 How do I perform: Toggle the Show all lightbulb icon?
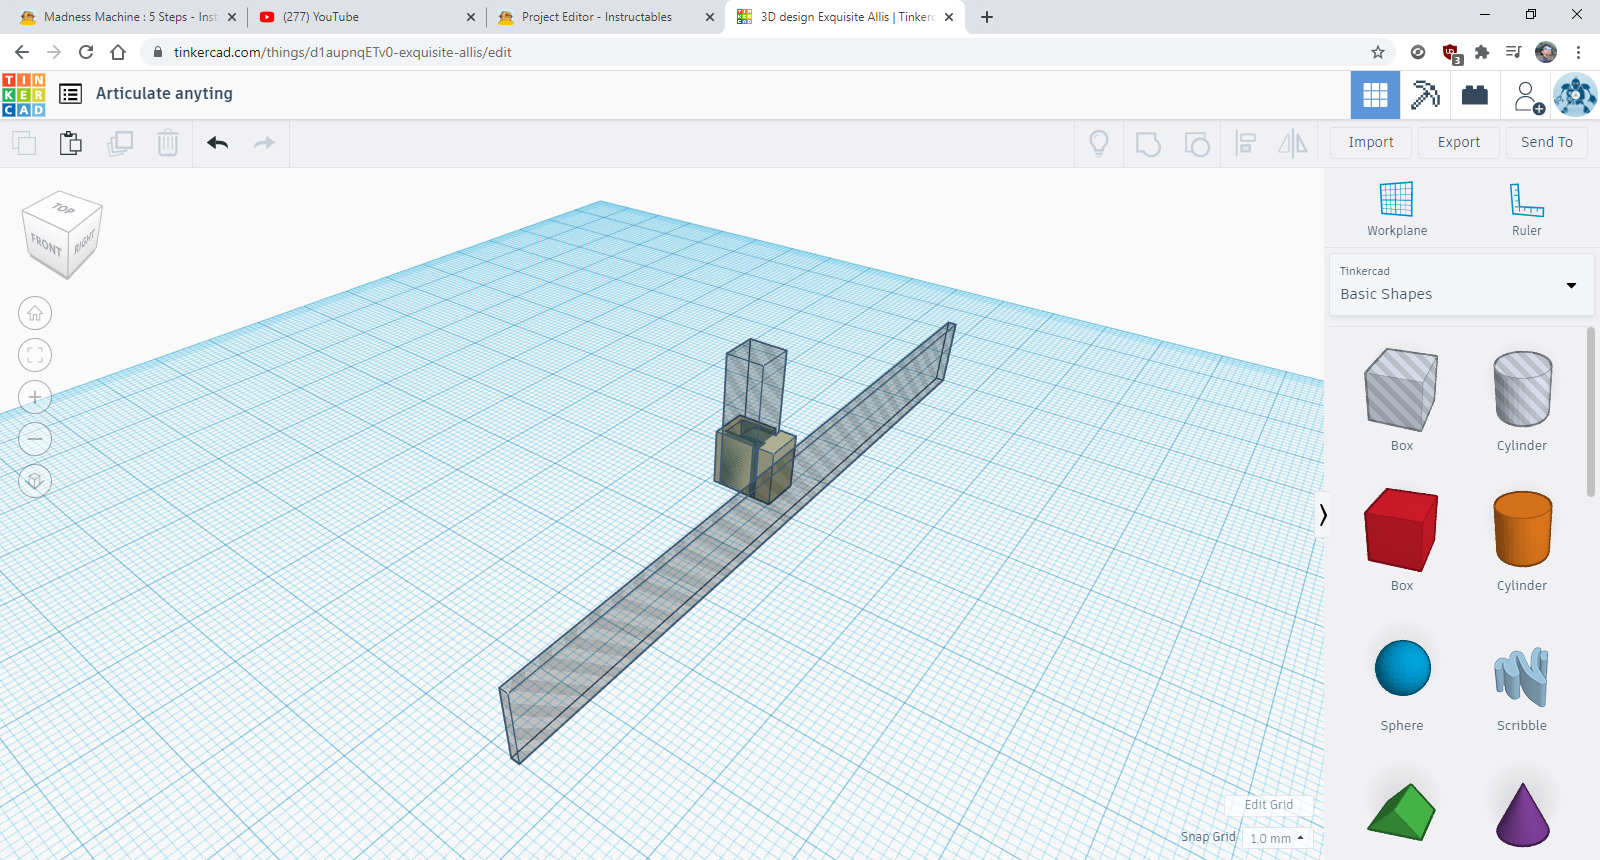[1099, 144]
